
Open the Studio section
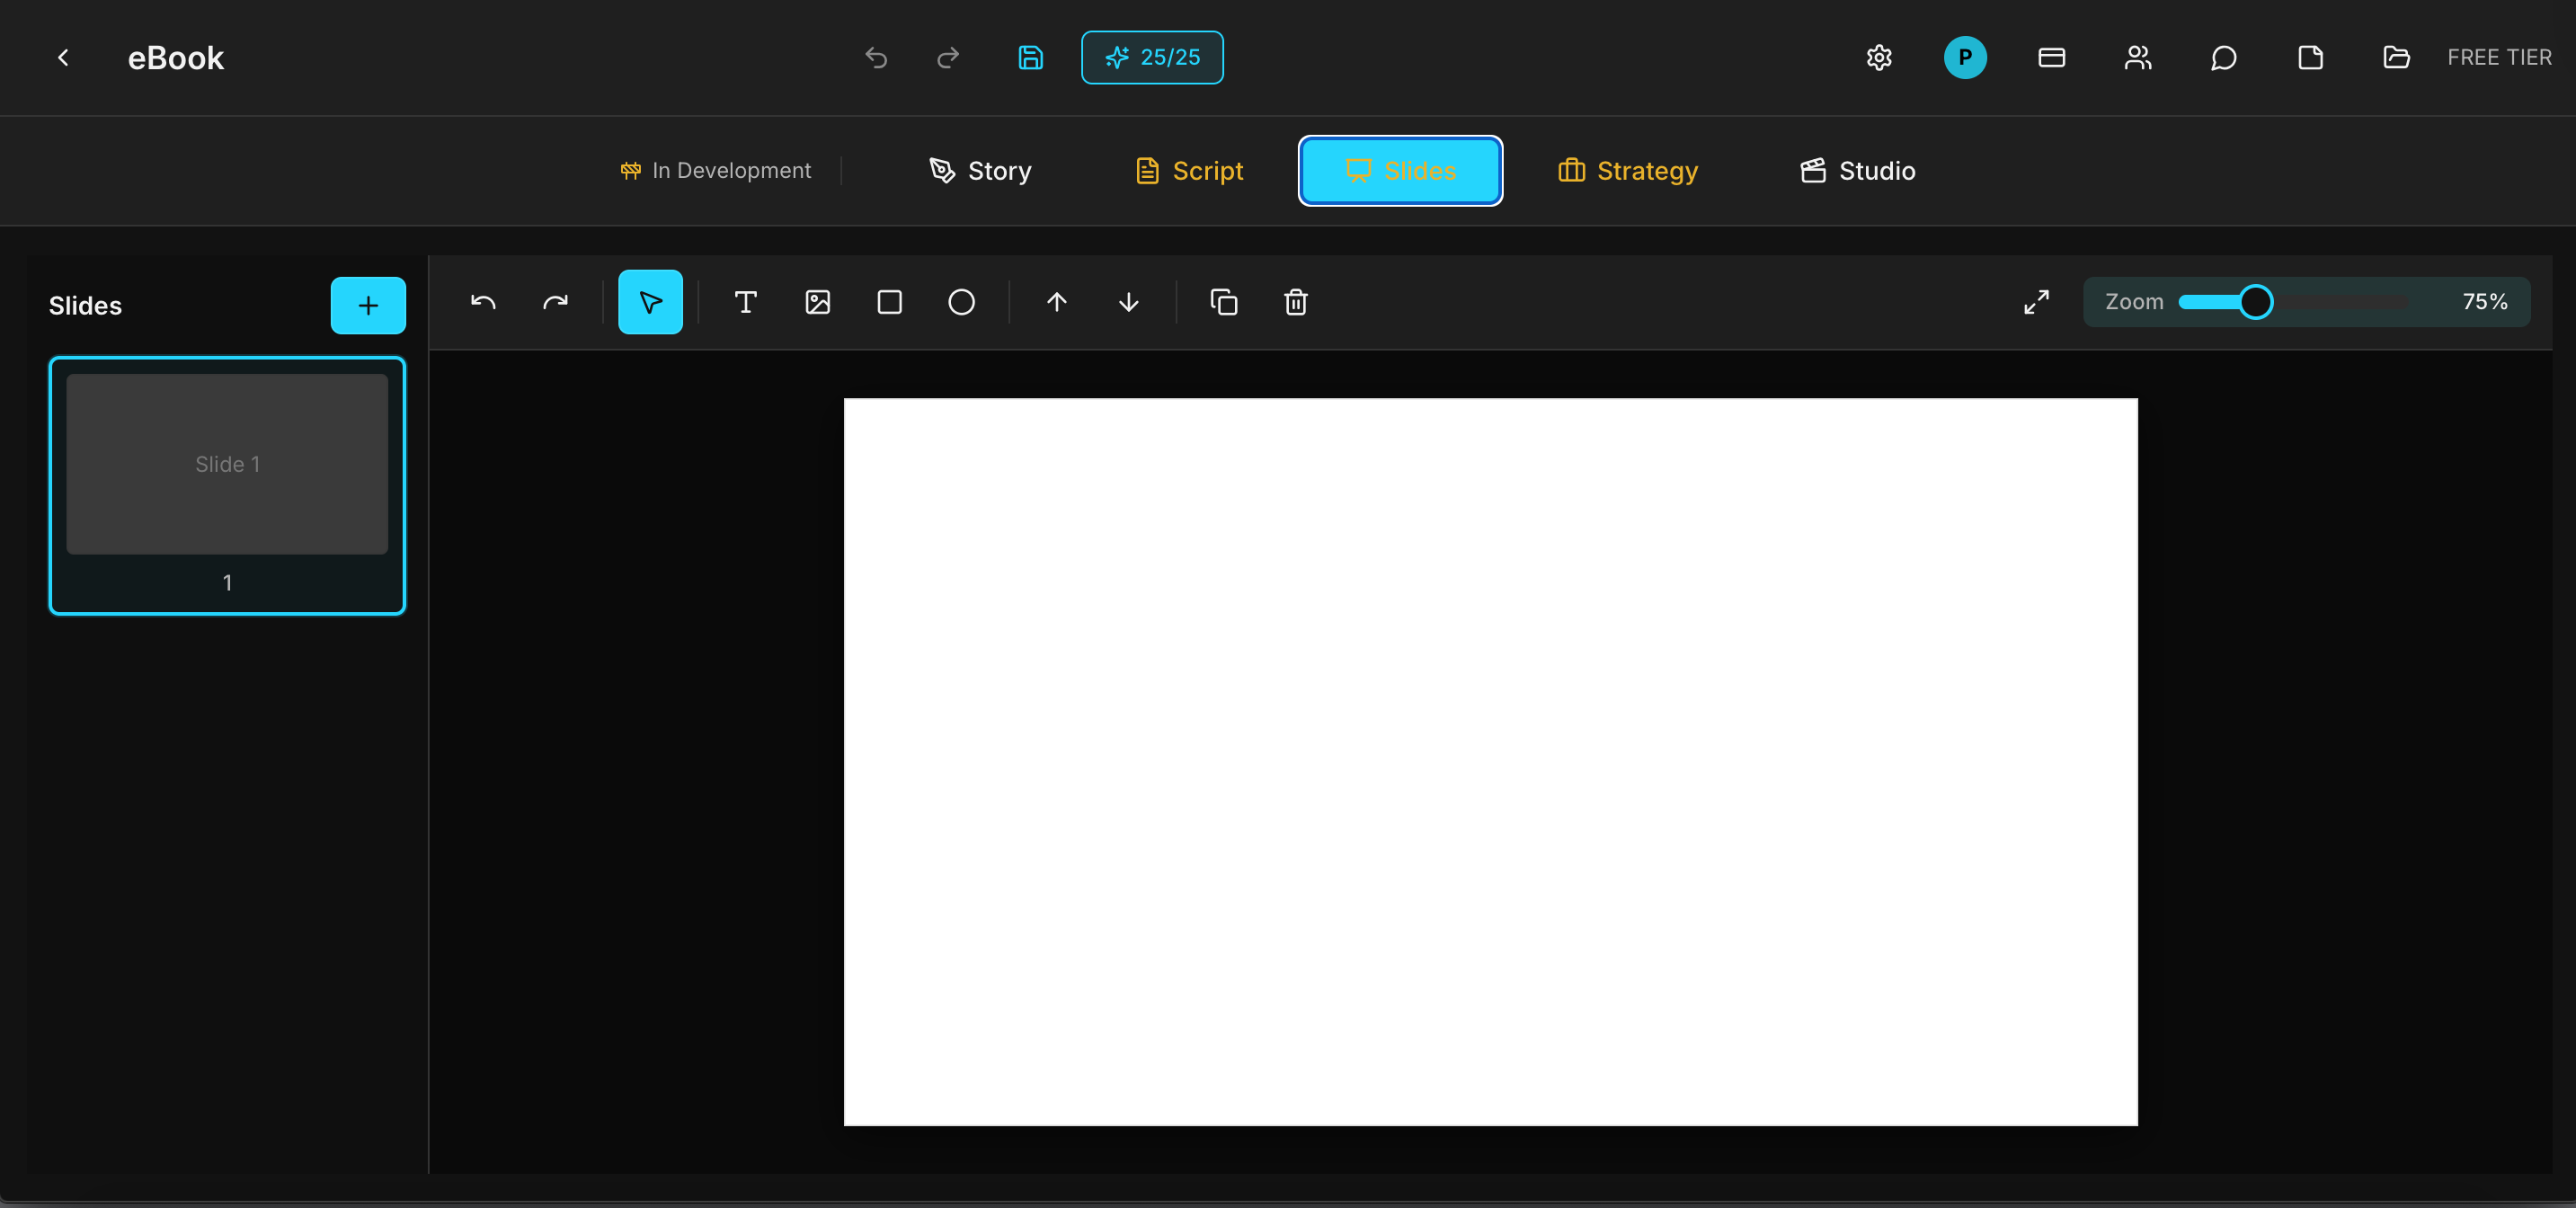pyautogui.click(x=1855, y=170)
